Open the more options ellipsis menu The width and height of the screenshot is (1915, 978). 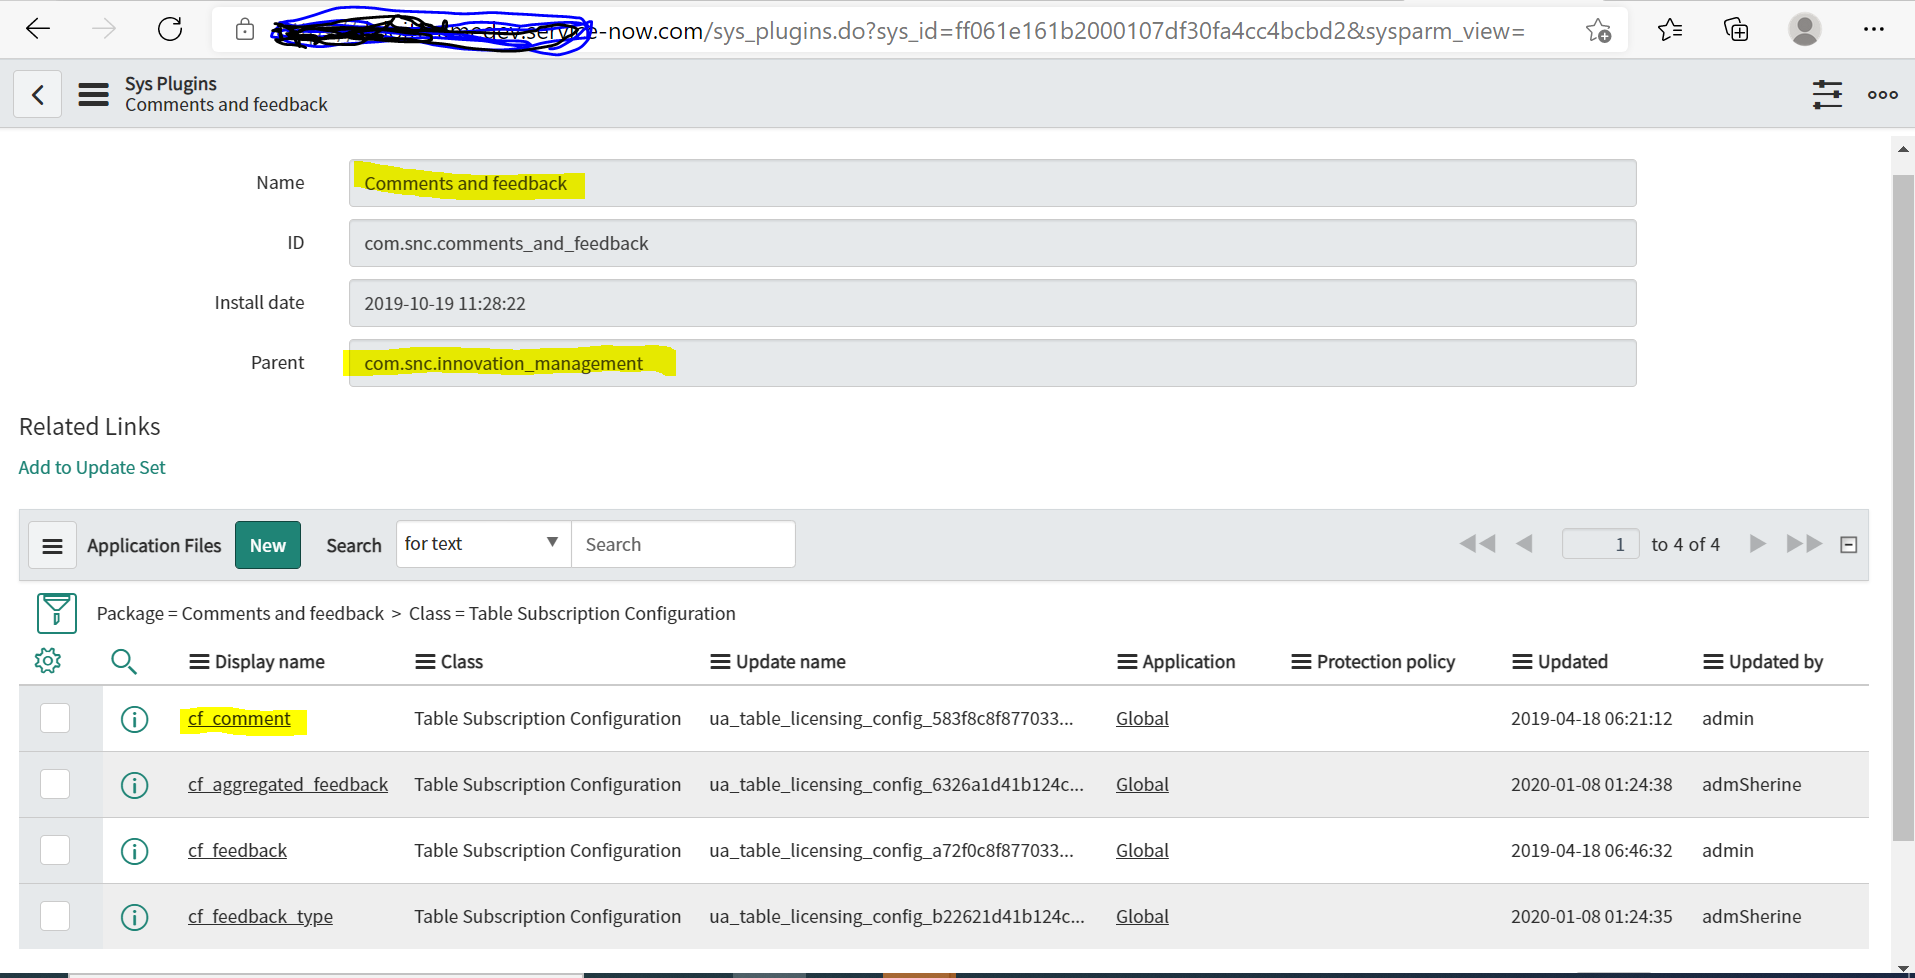coord(1881,94)
